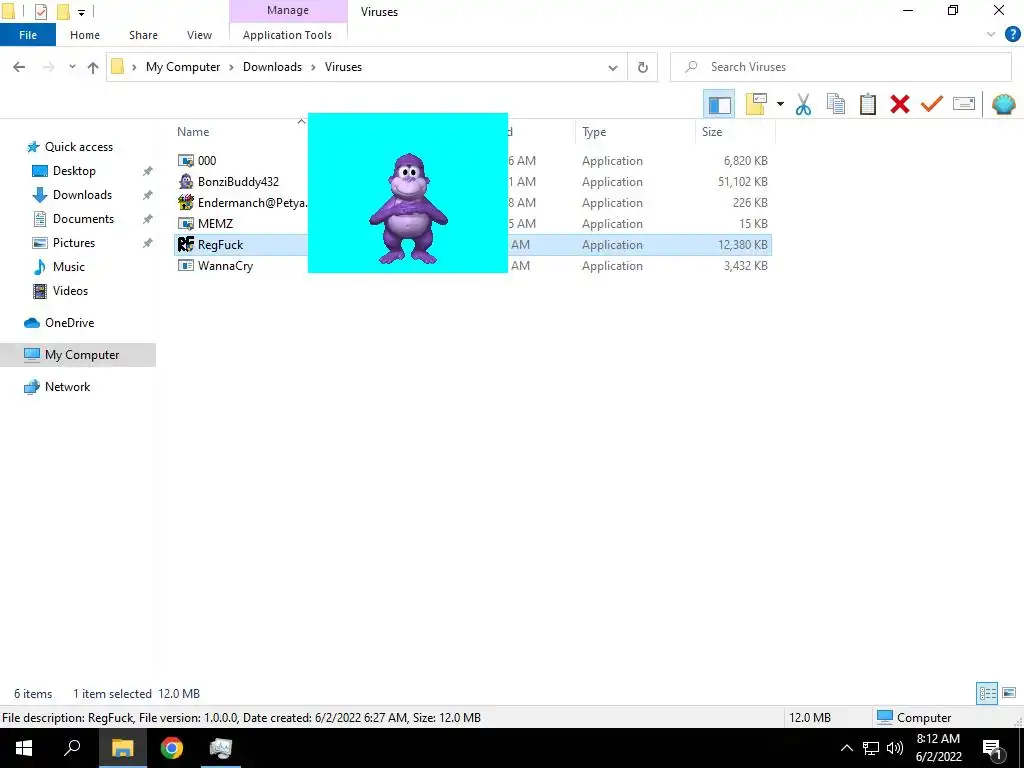Click Downloads in address breadcrumb
Image resolution: width=1024 pixels, height=768 pixels.
[272, 67]
